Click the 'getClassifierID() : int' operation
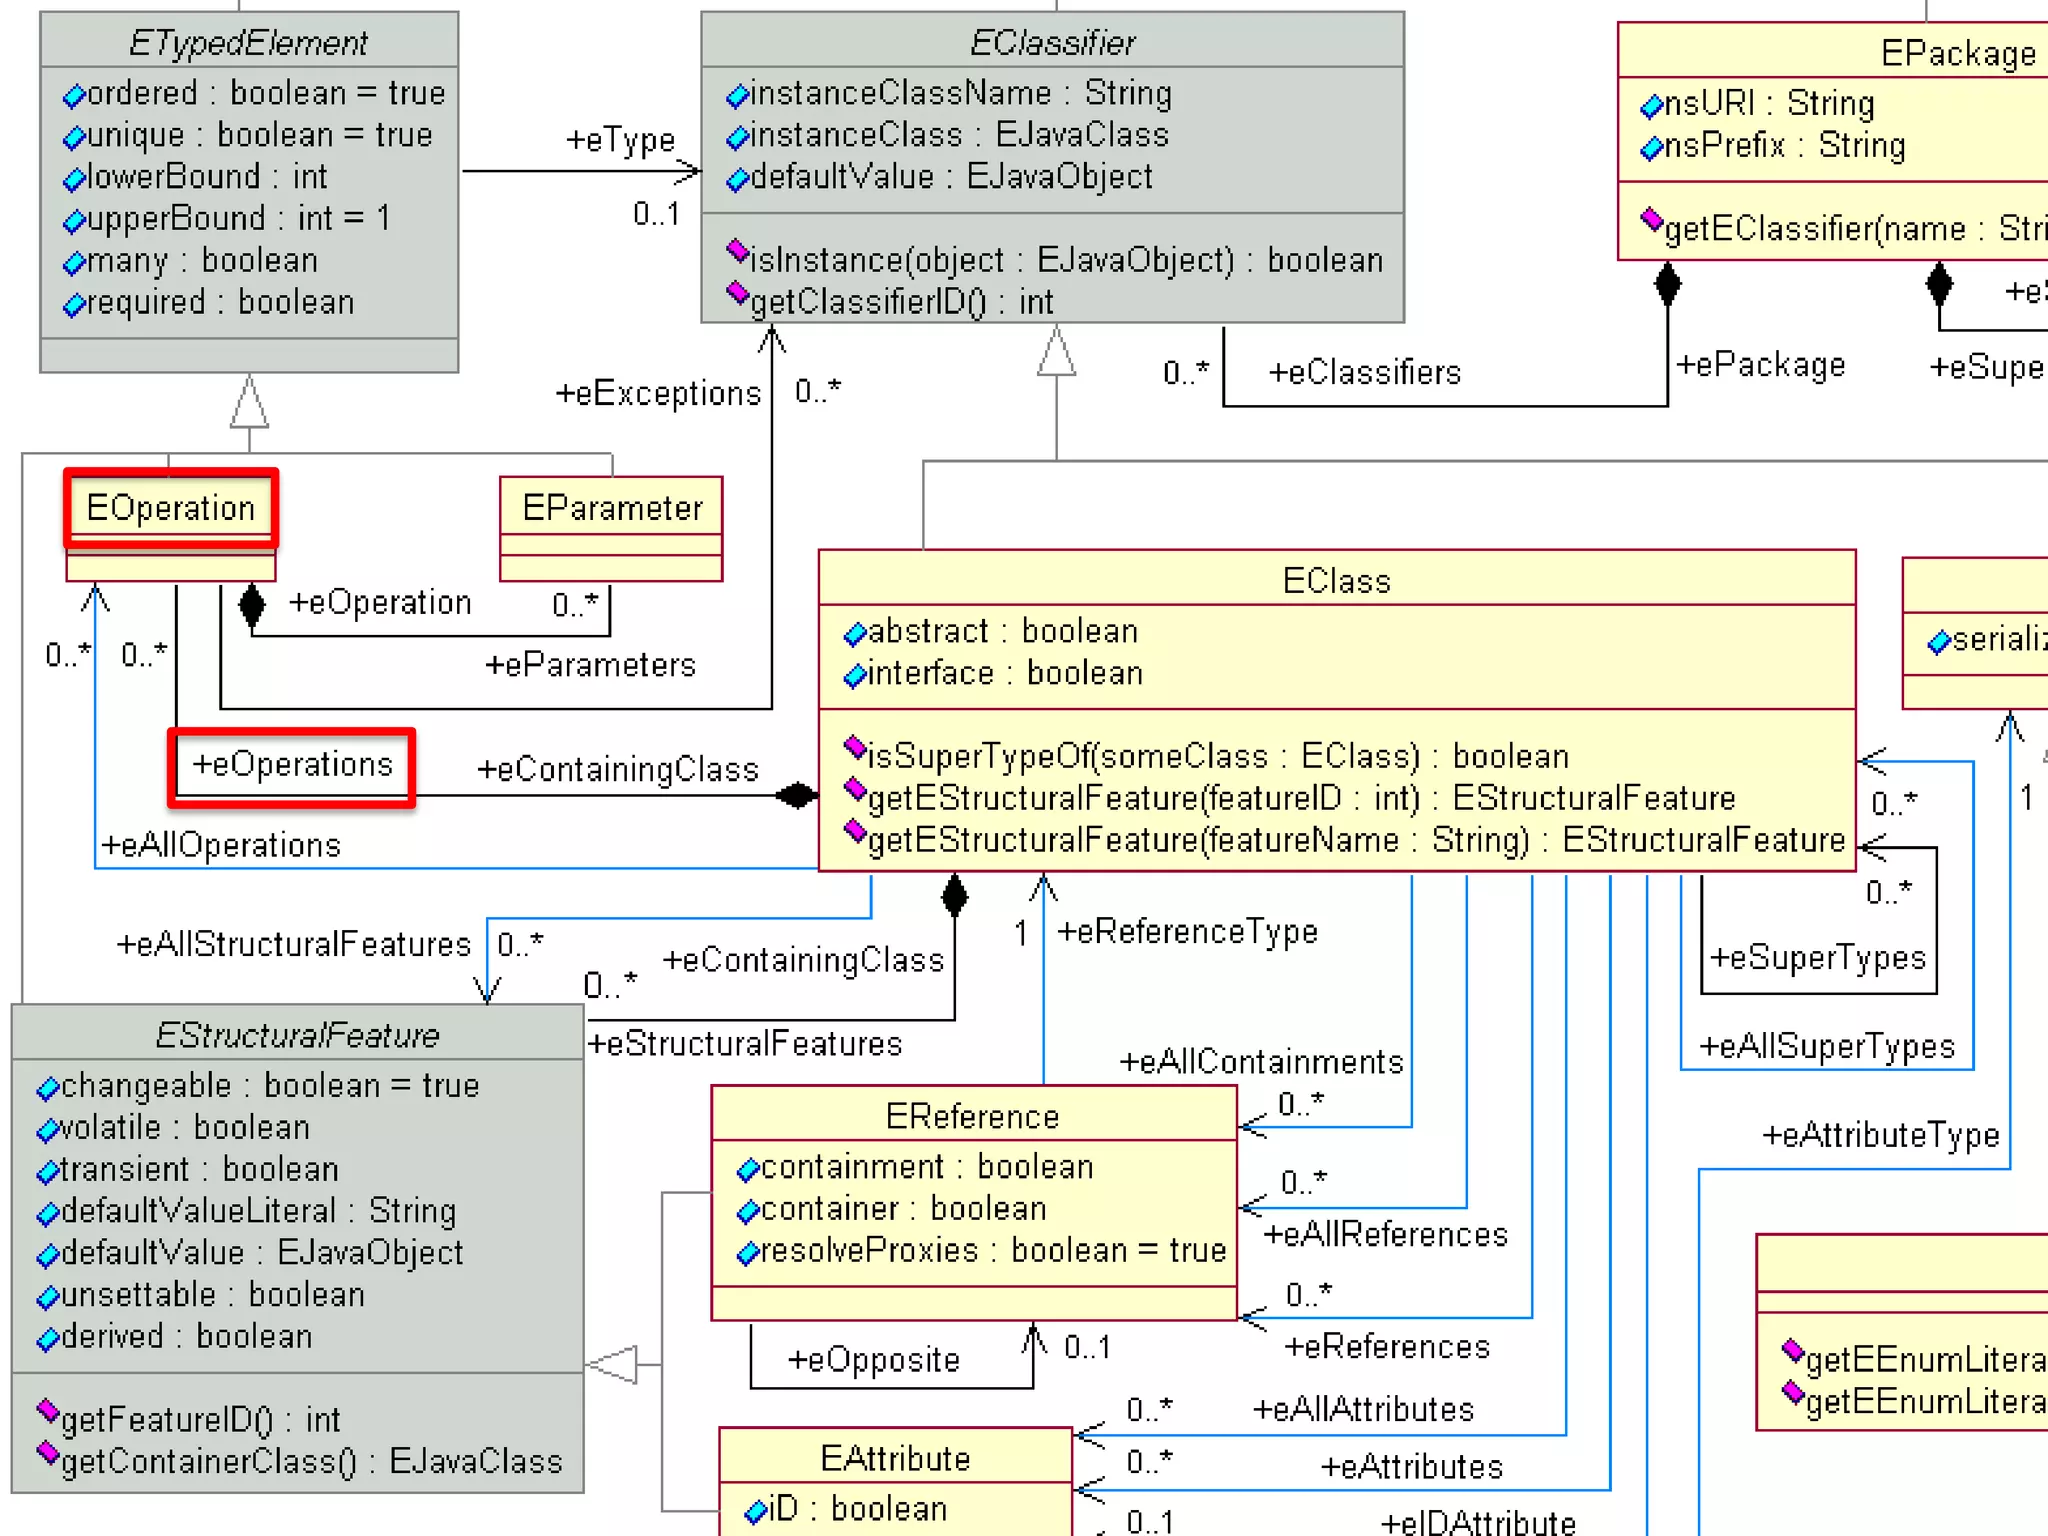 901,302
